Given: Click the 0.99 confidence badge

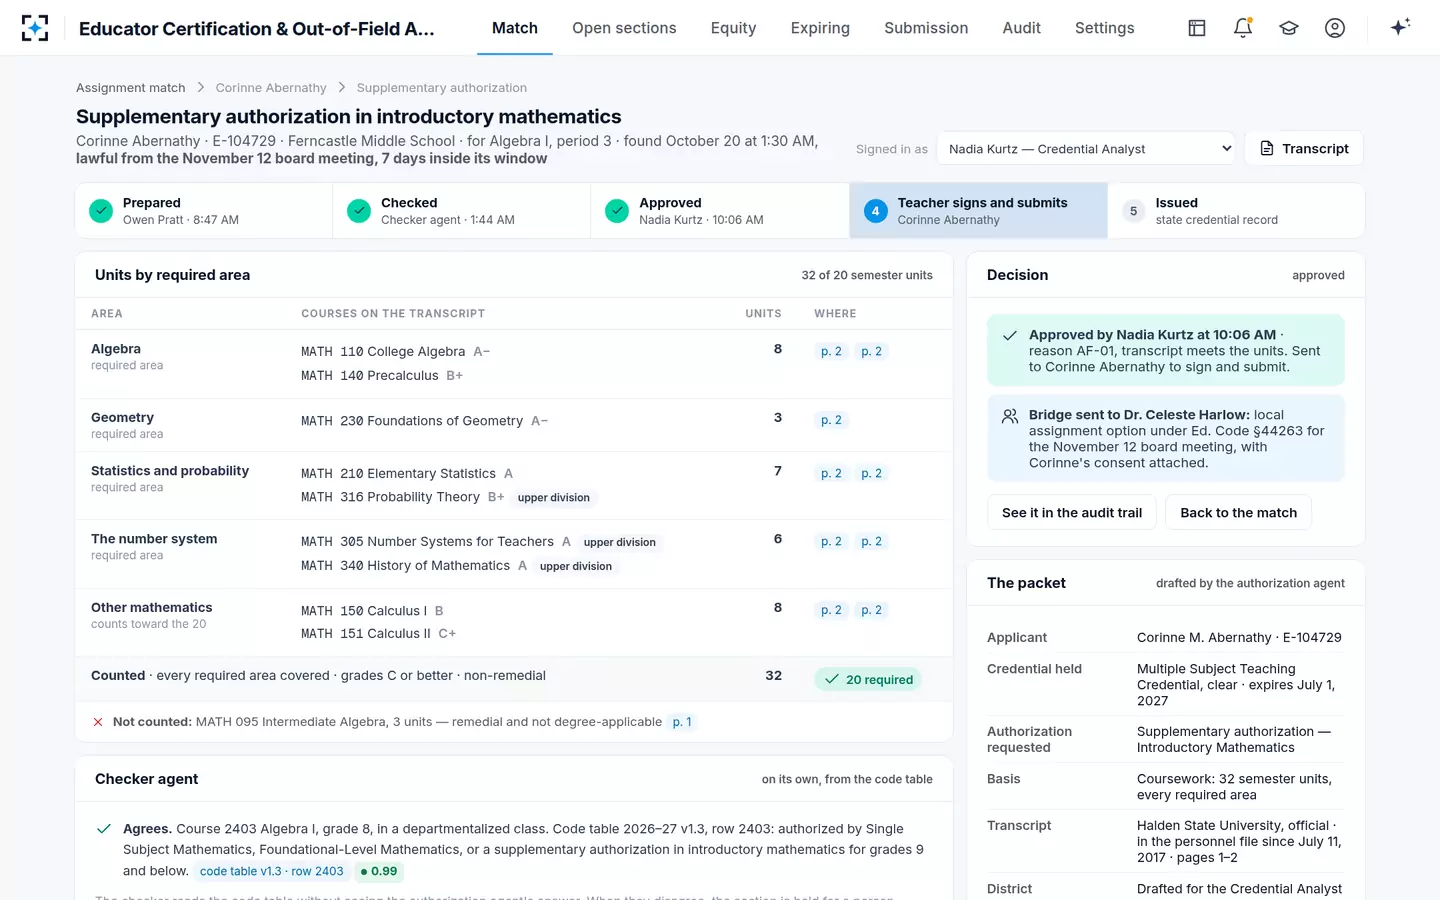Looking at the screenshot, I should [379, 872].
